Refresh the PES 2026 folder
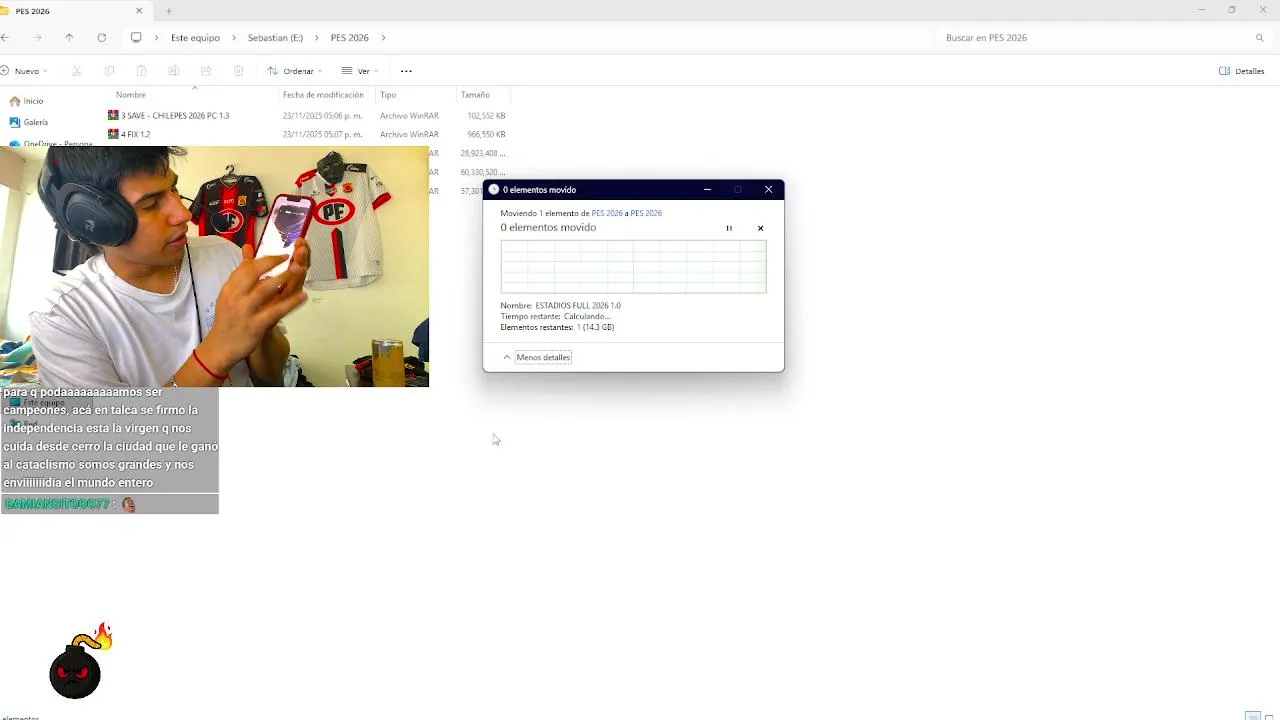1280x720 pixels. click(x=101, y=38)
